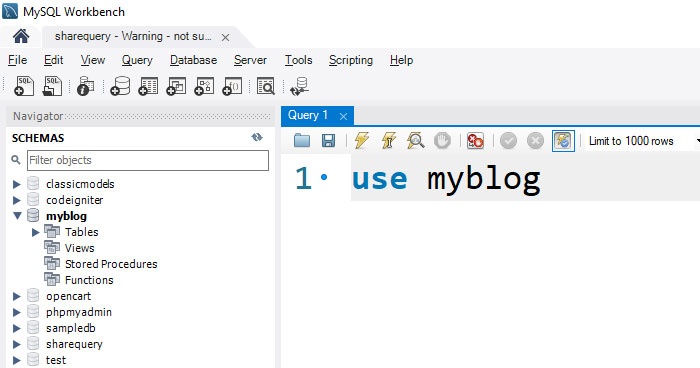Viewport: 700px width, 368px height.
Task: Open a script file in editor
Action: coord(302,141)
